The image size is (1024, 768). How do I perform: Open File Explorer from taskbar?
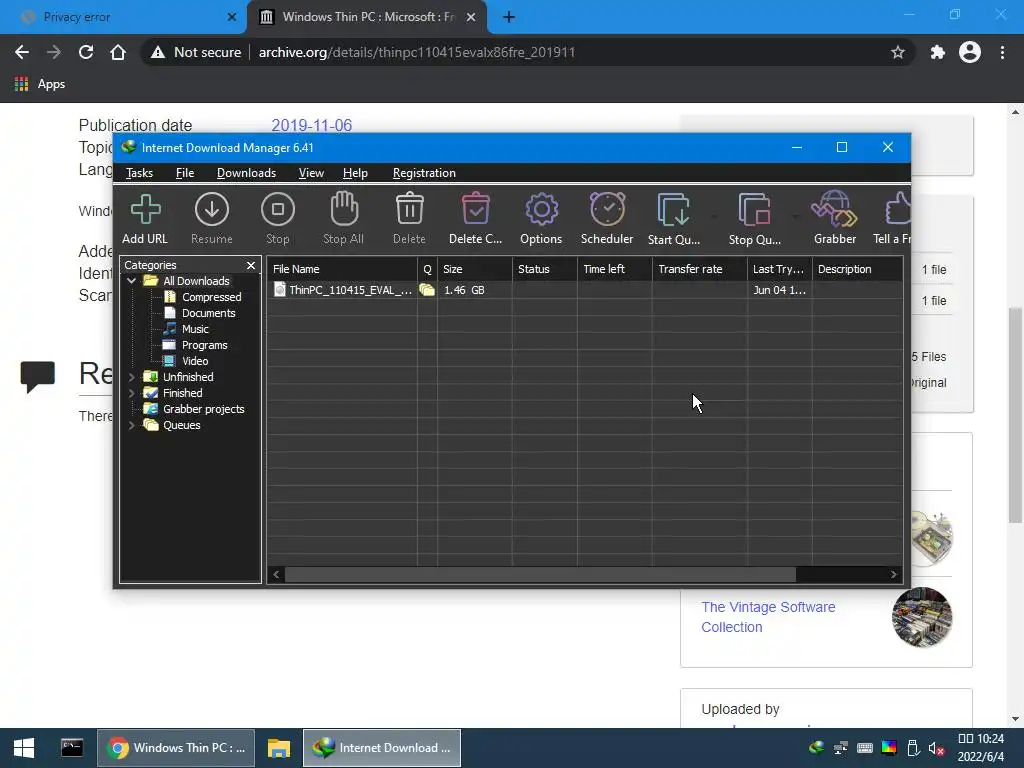click(x=278, y=748)
